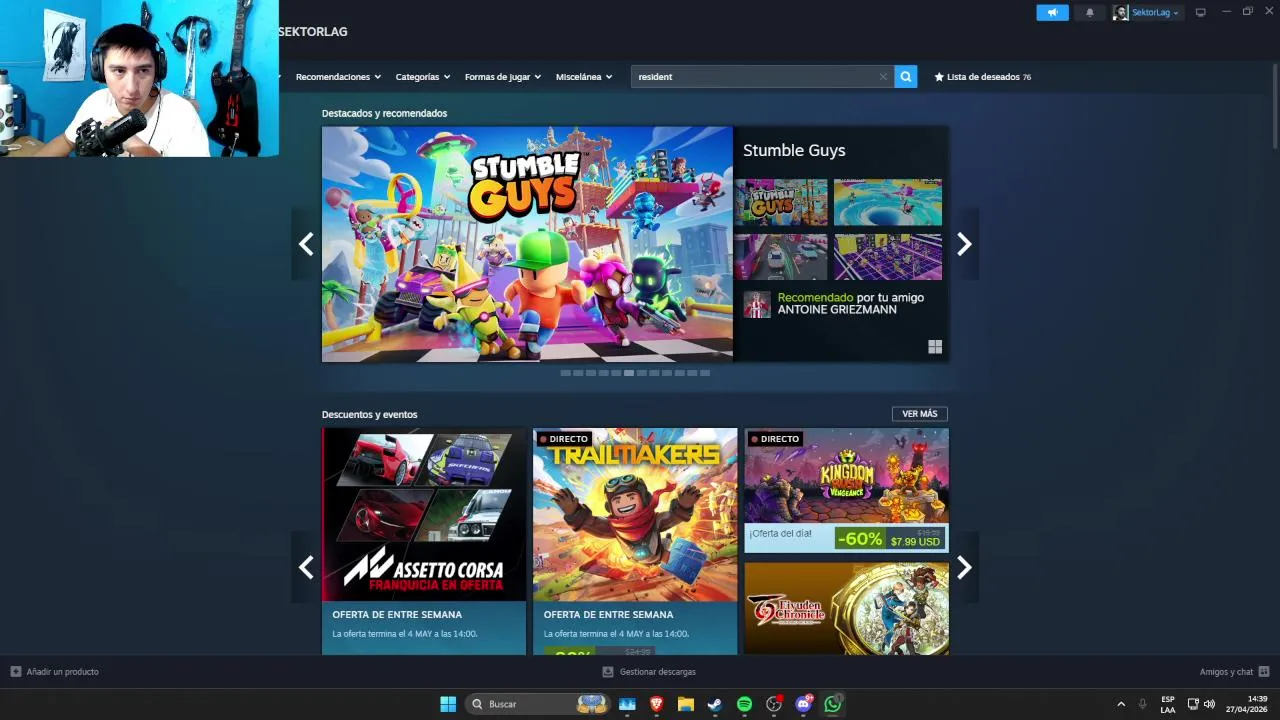The image size is (1280, 720).
Task: Open Steam from the taskbar
Action: click(714, 704)
